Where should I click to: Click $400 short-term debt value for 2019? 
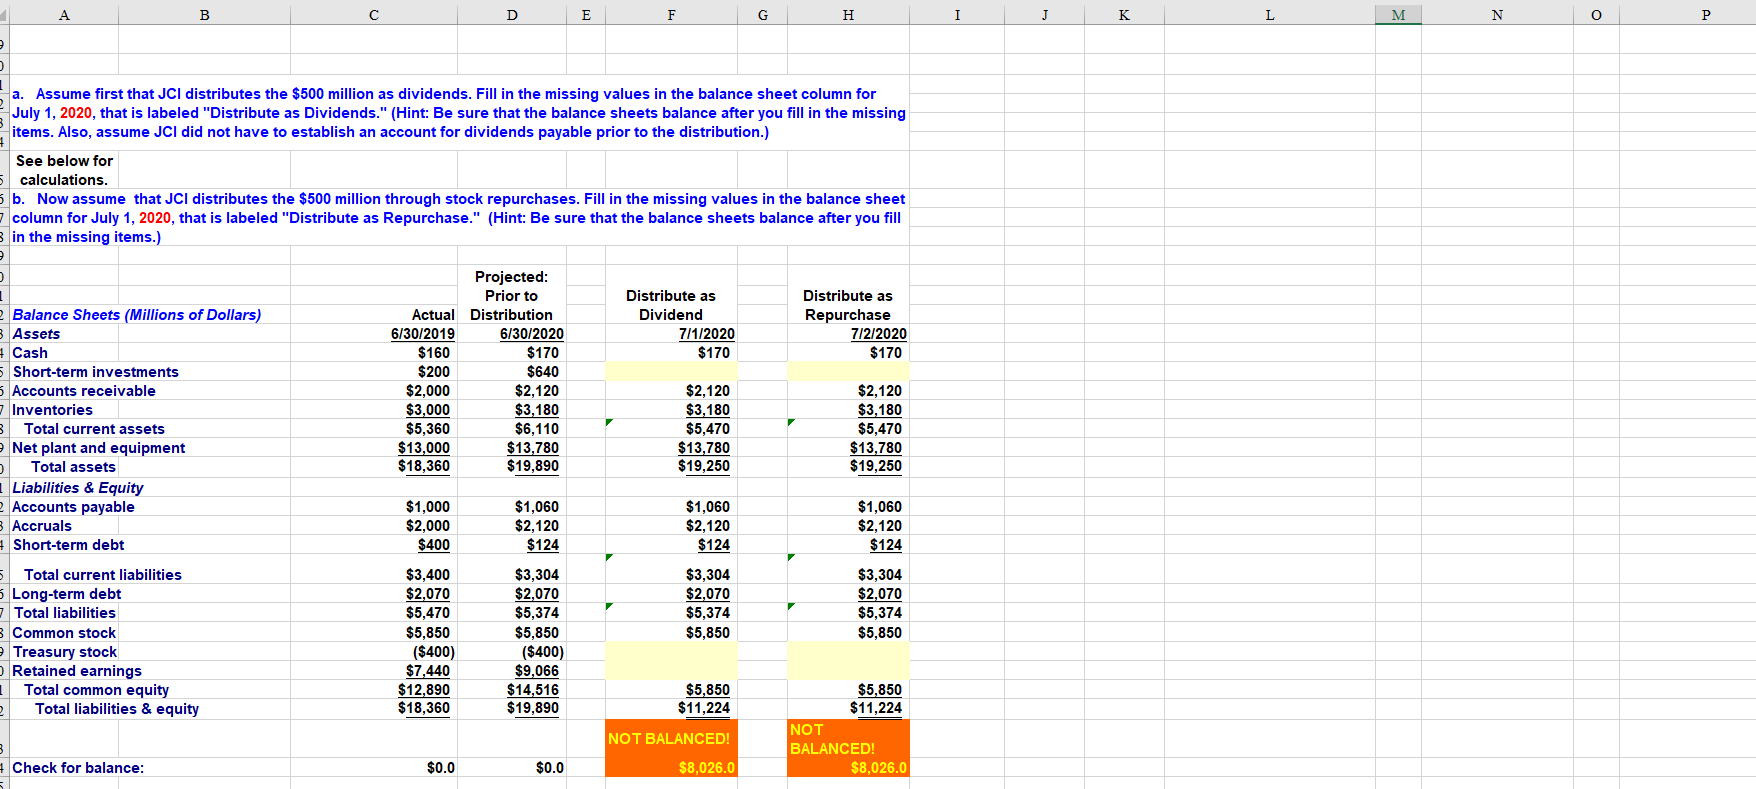point(434,545)
